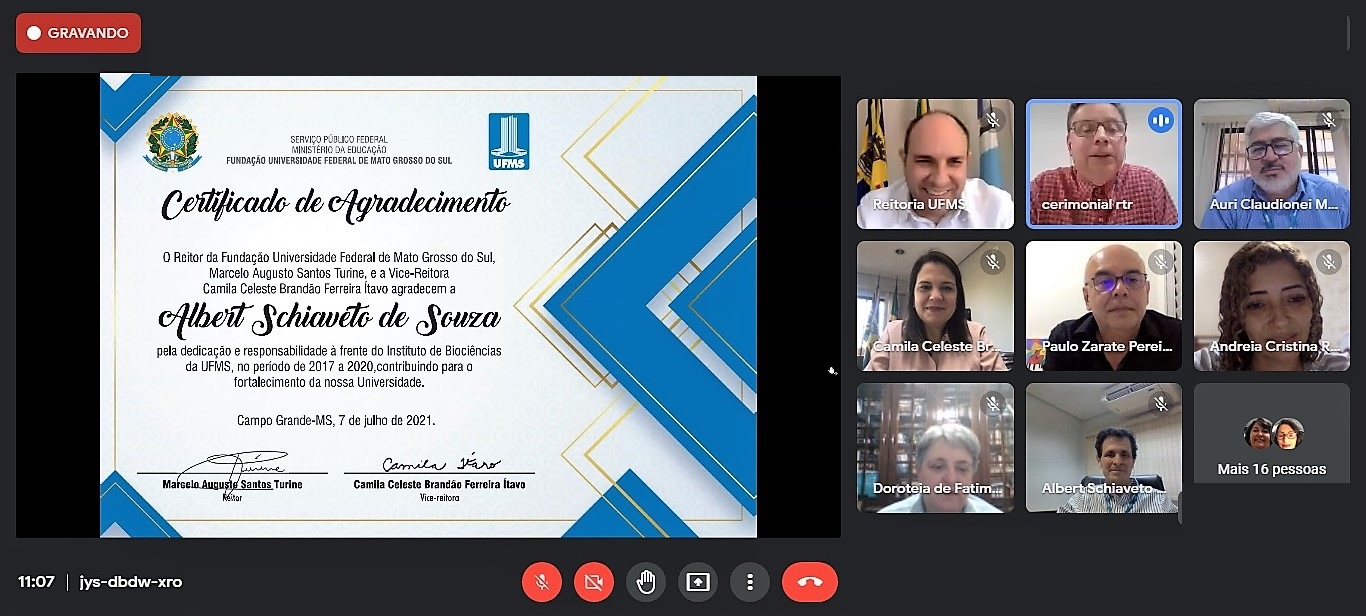Select Doroteia de Fatima's video tile
The width and height of the screenshot is (1366, 616).
[935, 448]
